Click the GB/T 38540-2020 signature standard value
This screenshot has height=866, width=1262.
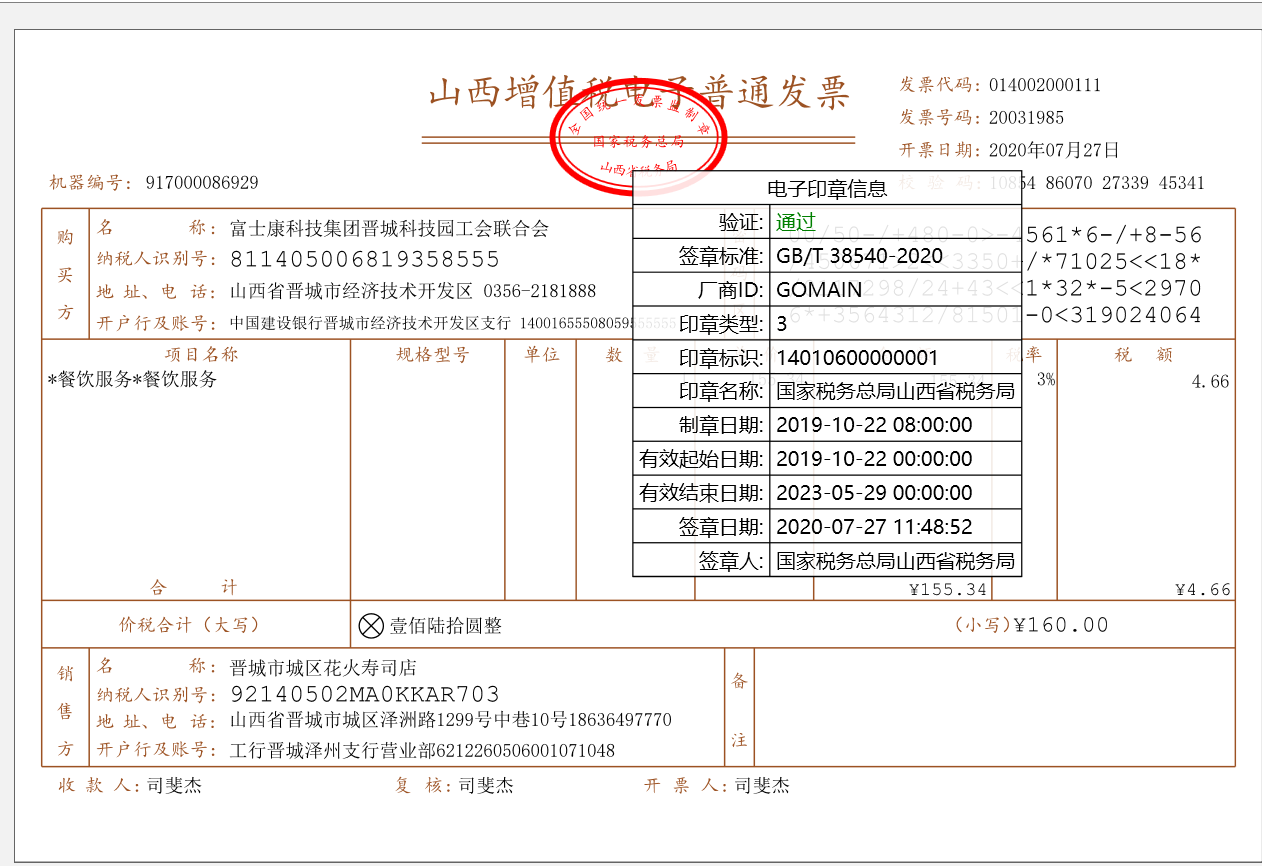point(859,256)
